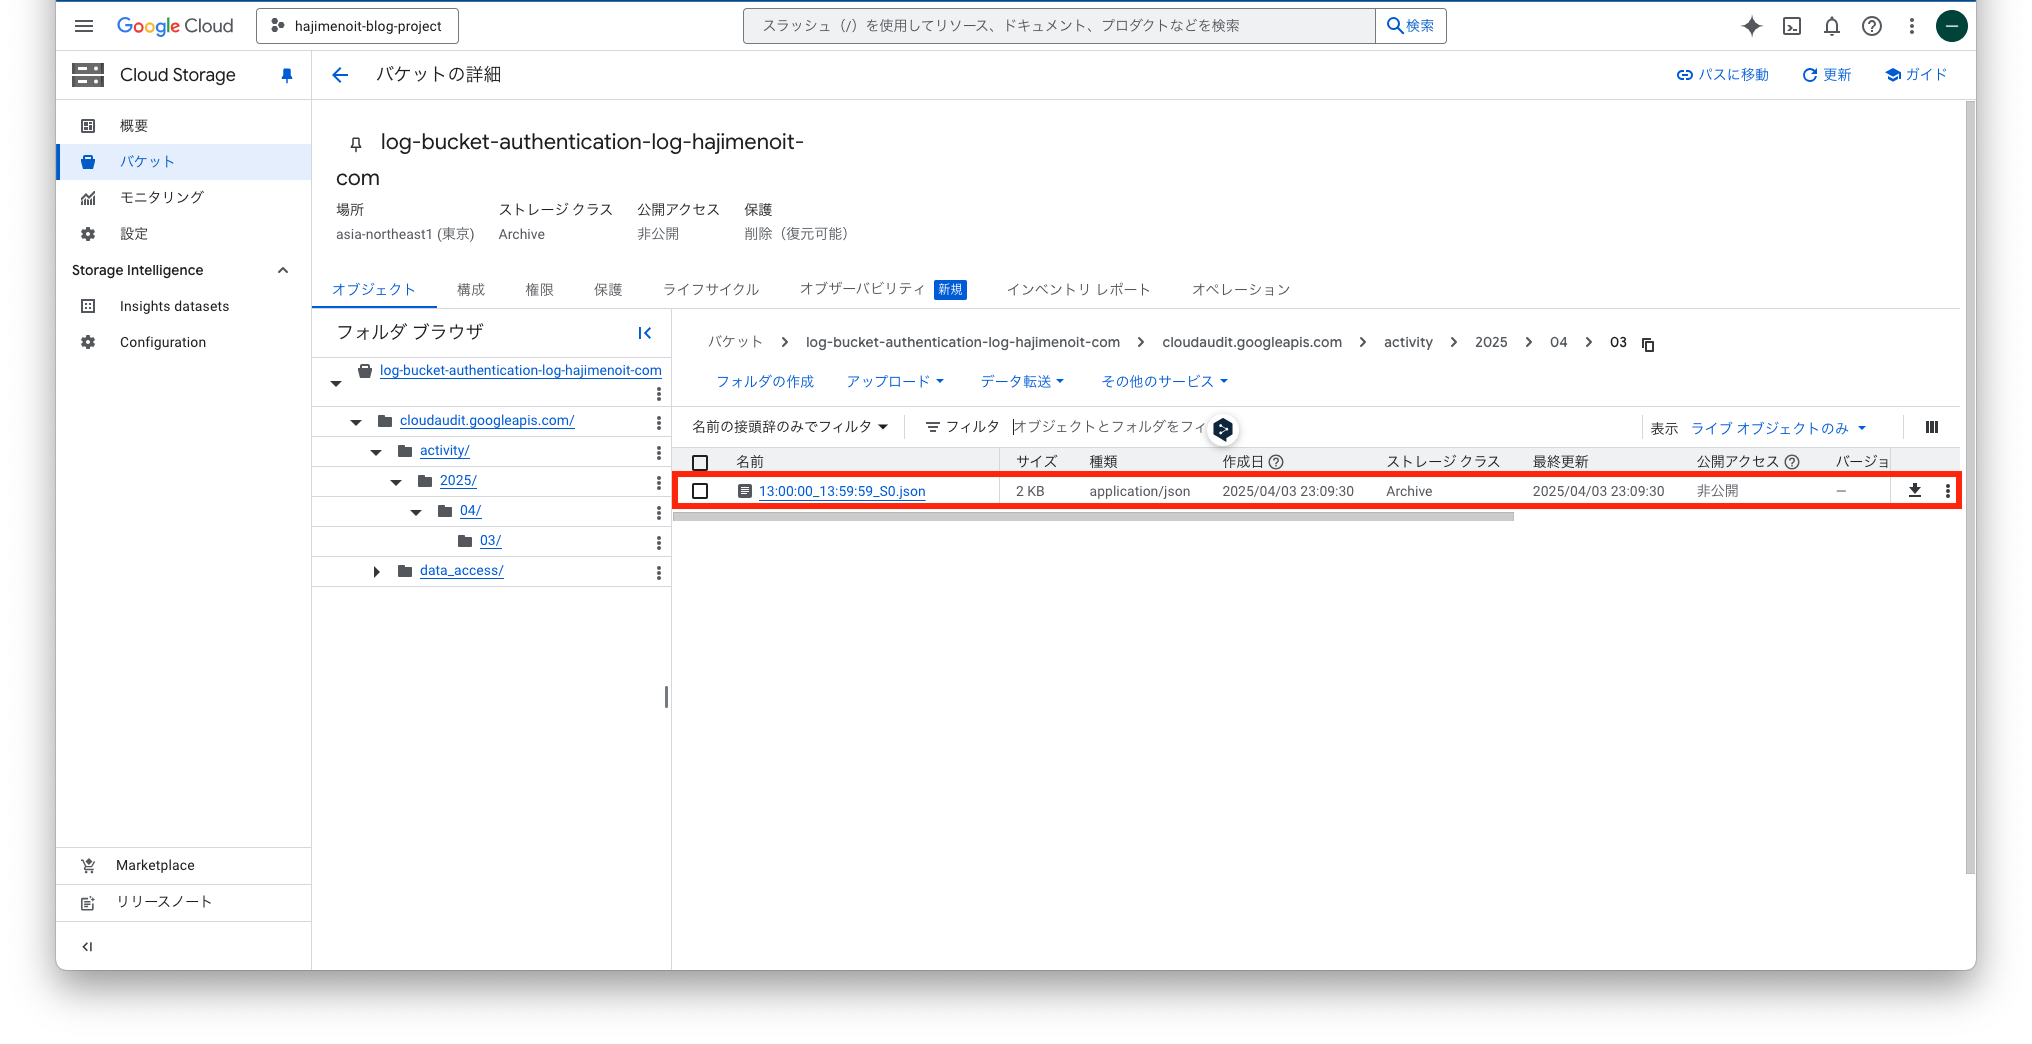
Task: Open the ガイド button
Action: 1916,75
